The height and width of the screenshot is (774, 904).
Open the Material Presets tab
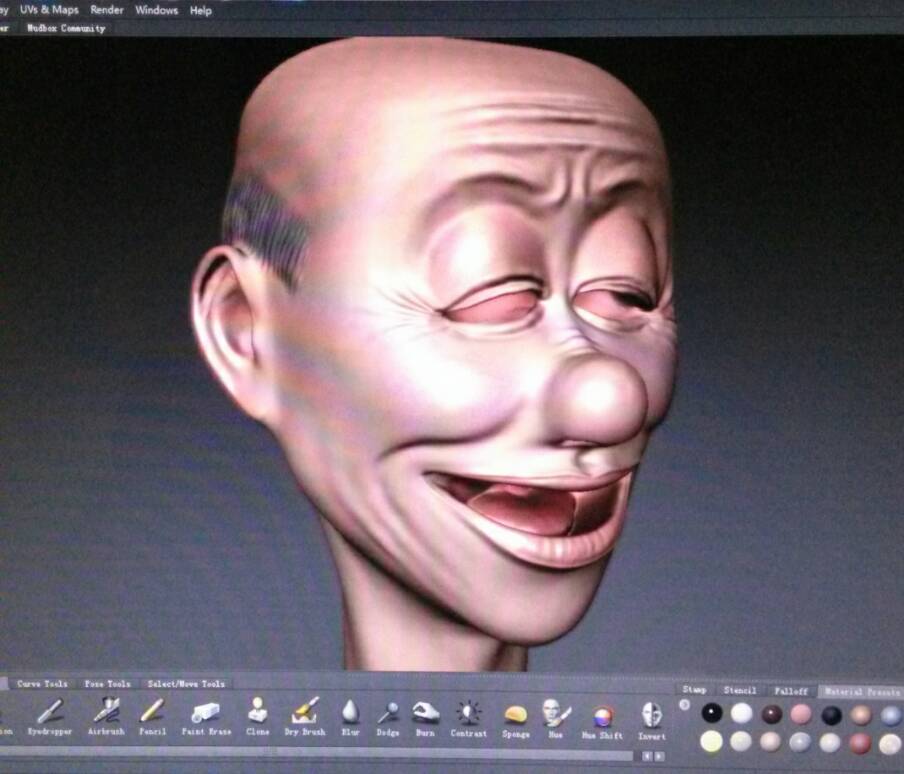coord(861,691)
